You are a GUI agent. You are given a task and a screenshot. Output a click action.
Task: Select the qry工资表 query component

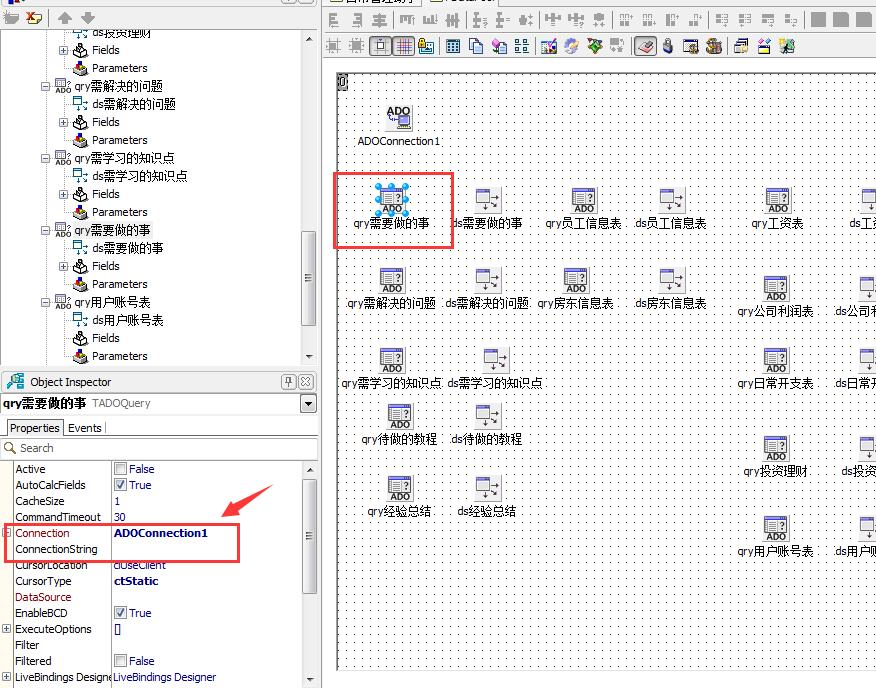[778, 200]
